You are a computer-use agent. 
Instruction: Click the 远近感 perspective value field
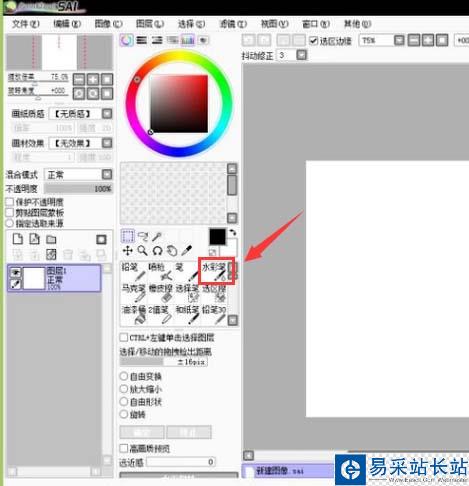pyautogui.click(x=181, y=462)
